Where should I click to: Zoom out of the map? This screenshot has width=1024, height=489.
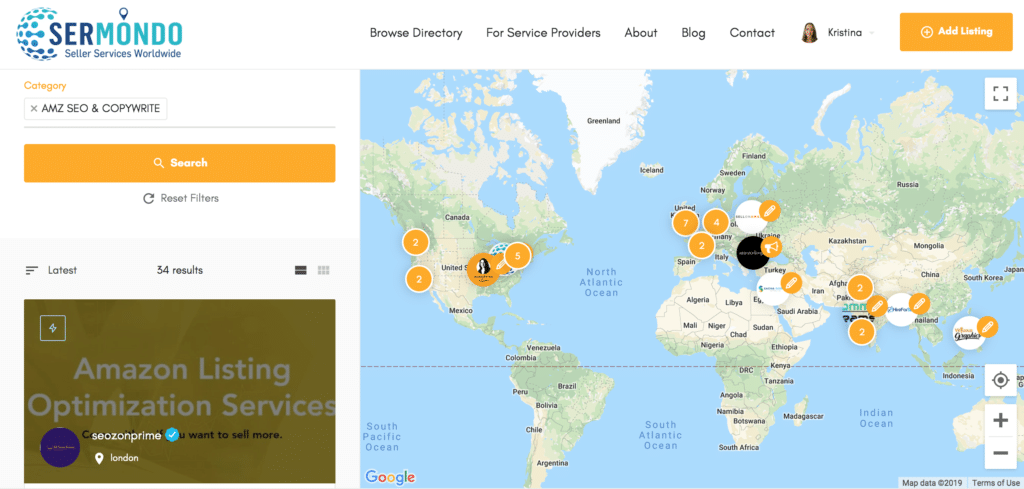pos(1000,452)
